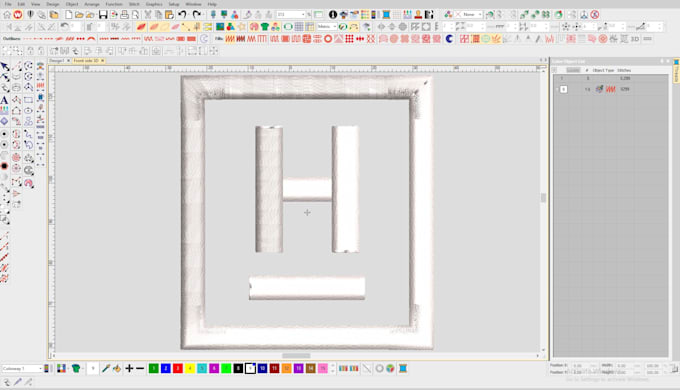Click the vertical scrollbar of the design window
Viewport: 680px width, 390px height.
click(543, 198)
